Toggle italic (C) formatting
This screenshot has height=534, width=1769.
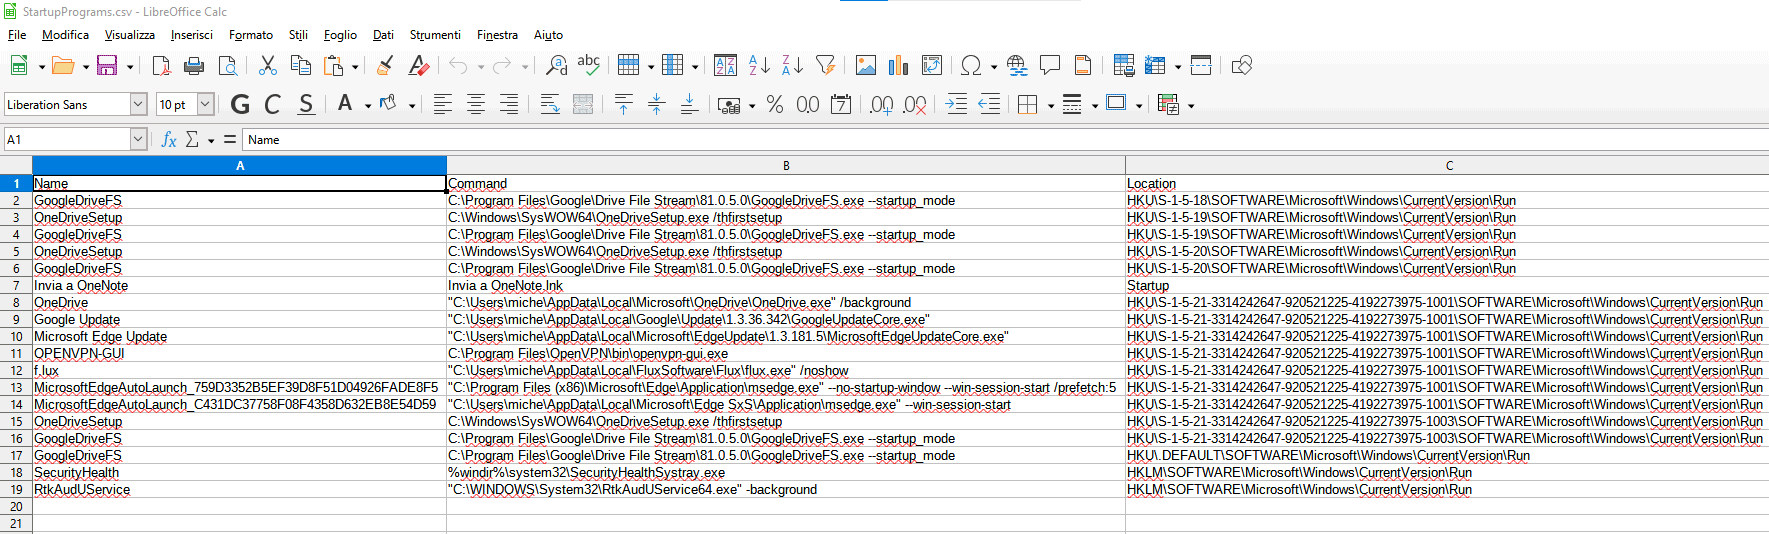[x=273, y=104]
